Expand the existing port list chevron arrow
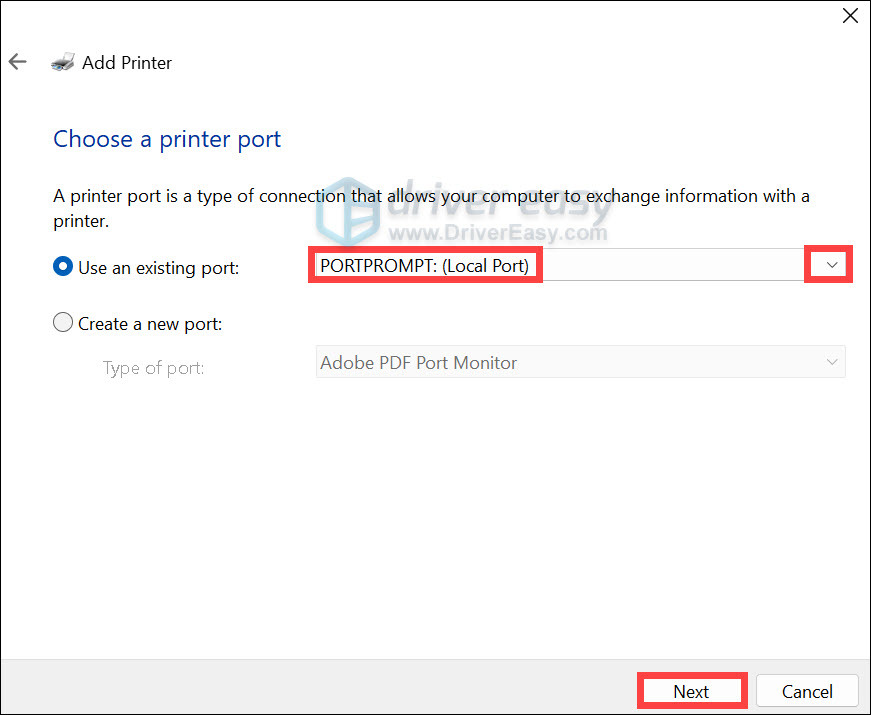This screenshot has height=715, width=871. 830,266
